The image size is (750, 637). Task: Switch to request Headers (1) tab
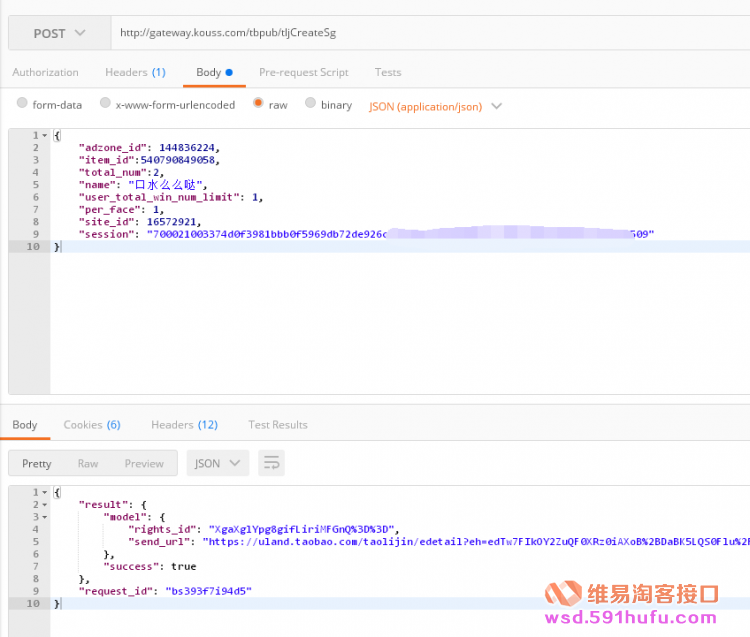tap(135, 72)
